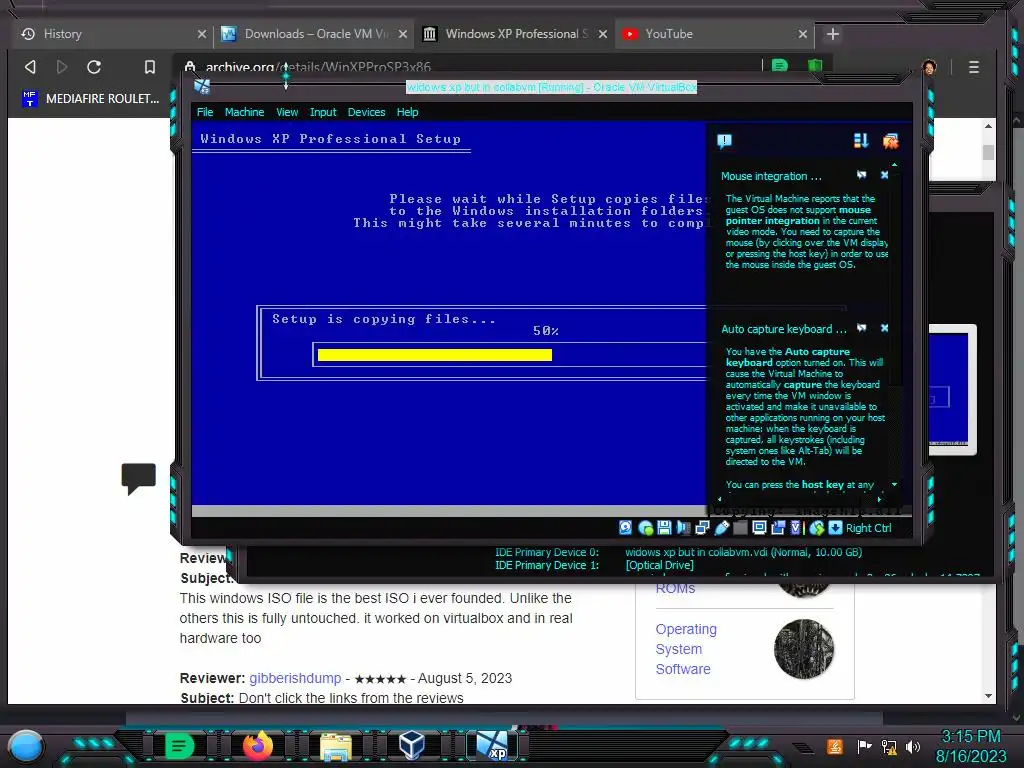This screenshot has height=768, width=1024.
Task: Click the browser profile avatar icon
Action: click(929, 67)
